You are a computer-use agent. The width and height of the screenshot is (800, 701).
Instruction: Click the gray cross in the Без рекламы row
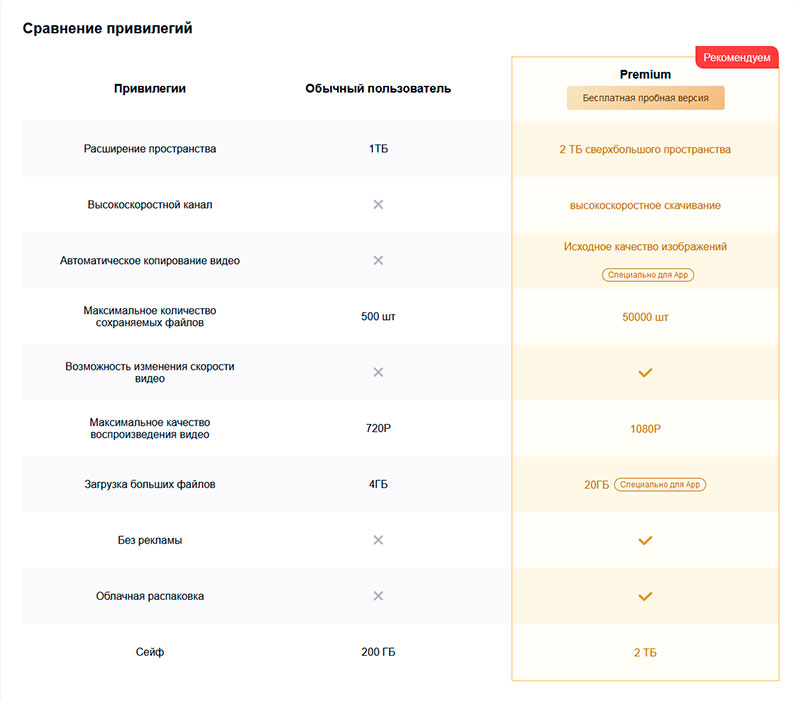(x=378, y=540)
